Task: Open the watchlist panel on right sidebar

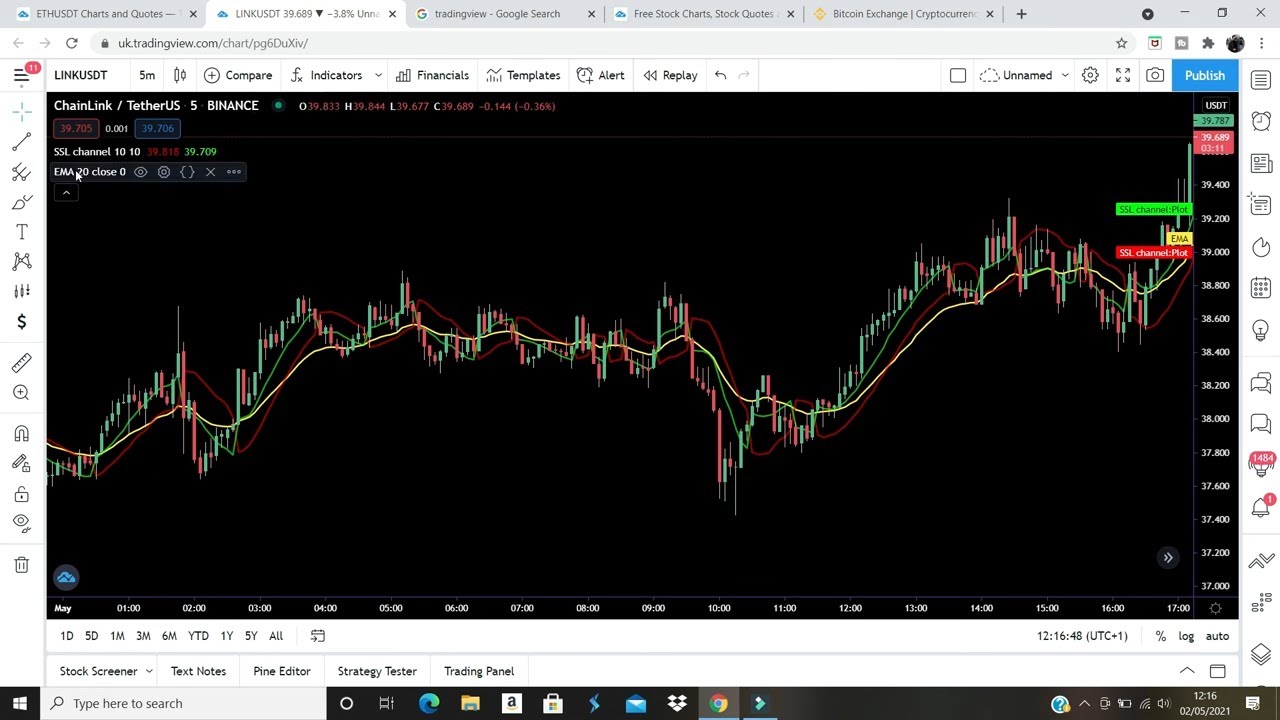Action: pyautogui.click(x=1261, y=80)
